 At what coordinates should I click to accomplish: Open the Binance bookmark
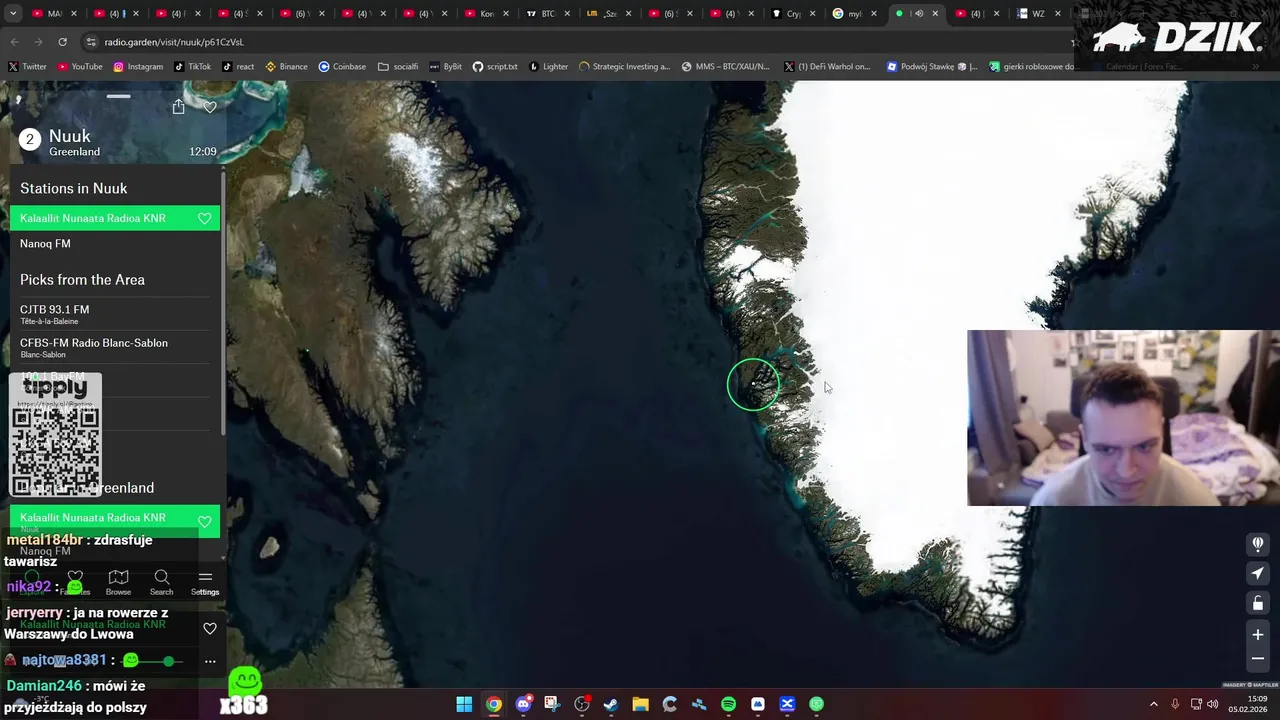point(286,67)
